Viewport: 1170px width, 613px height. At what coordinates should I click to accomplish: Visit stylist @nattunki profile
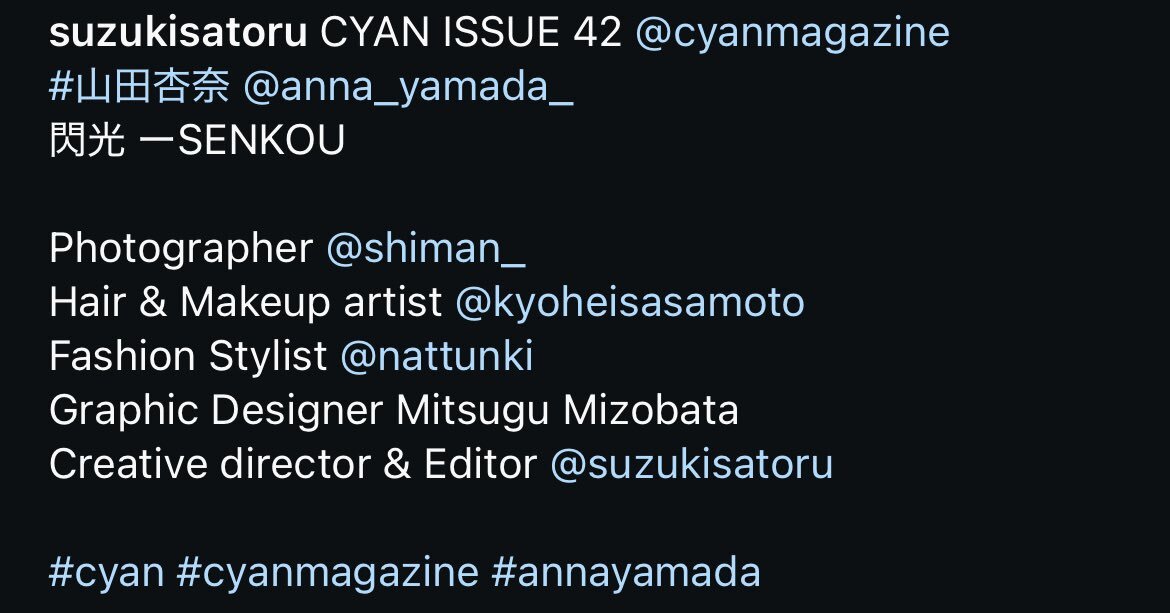click(x=437, y=356)
